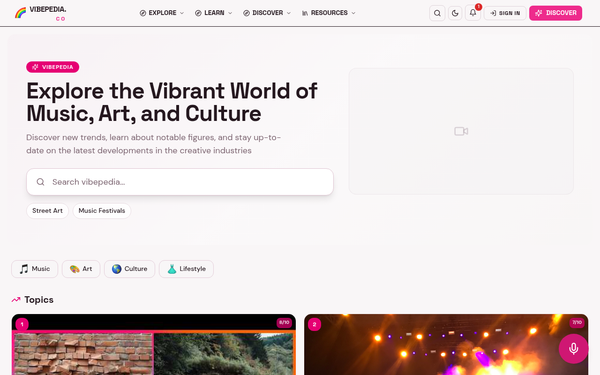The image size is (600, 375).
Task: Select the Street Art suggestion chip
Action: 47,211
